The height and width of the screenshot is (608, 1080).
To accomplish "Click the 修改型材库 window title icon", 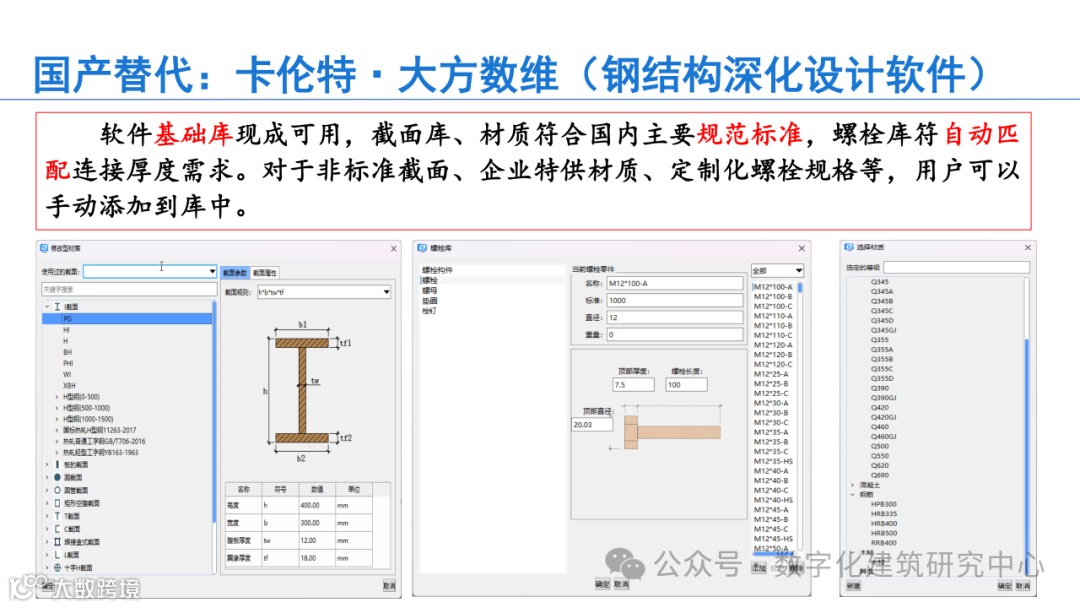I will pos(44,248).
